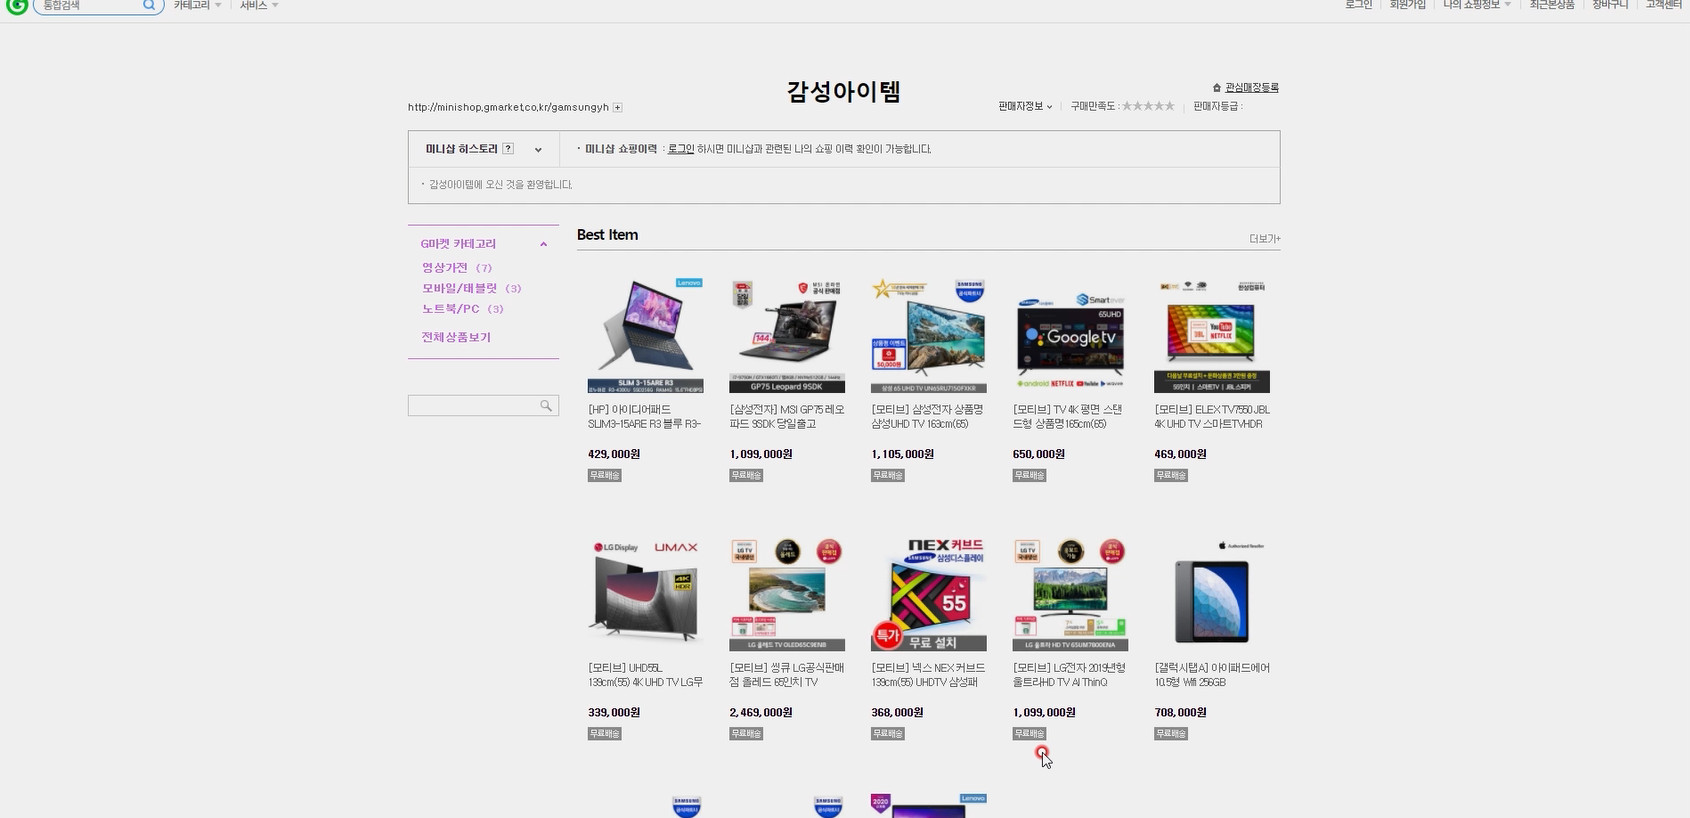Image resolution: width=1690 pixels, height=818 pixels.
Task: Open iPad Air tablet thumbnail
Action: coord(1212,593)
